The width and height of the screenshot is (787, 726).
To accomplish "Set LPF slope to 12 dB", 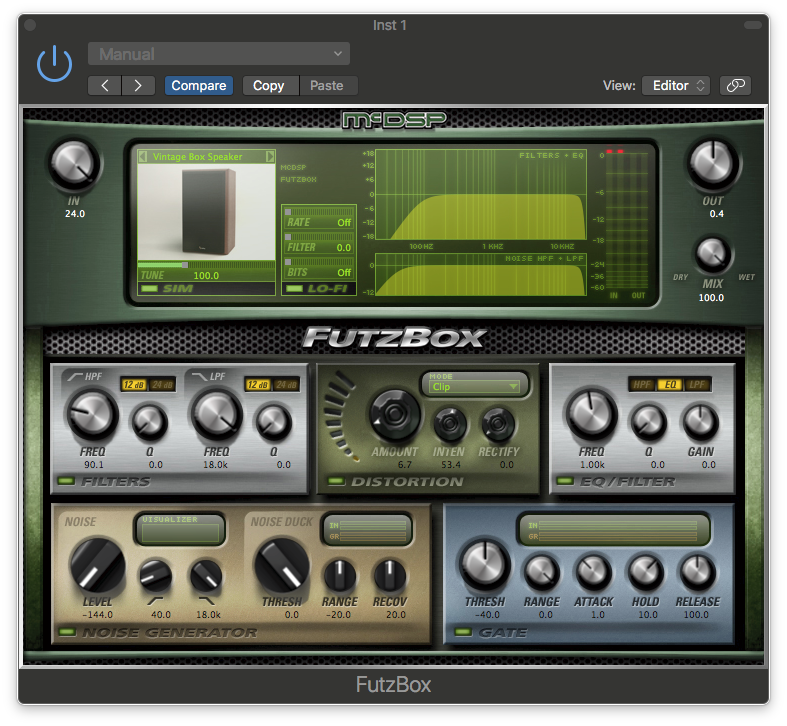I will (x=257, y=385).
